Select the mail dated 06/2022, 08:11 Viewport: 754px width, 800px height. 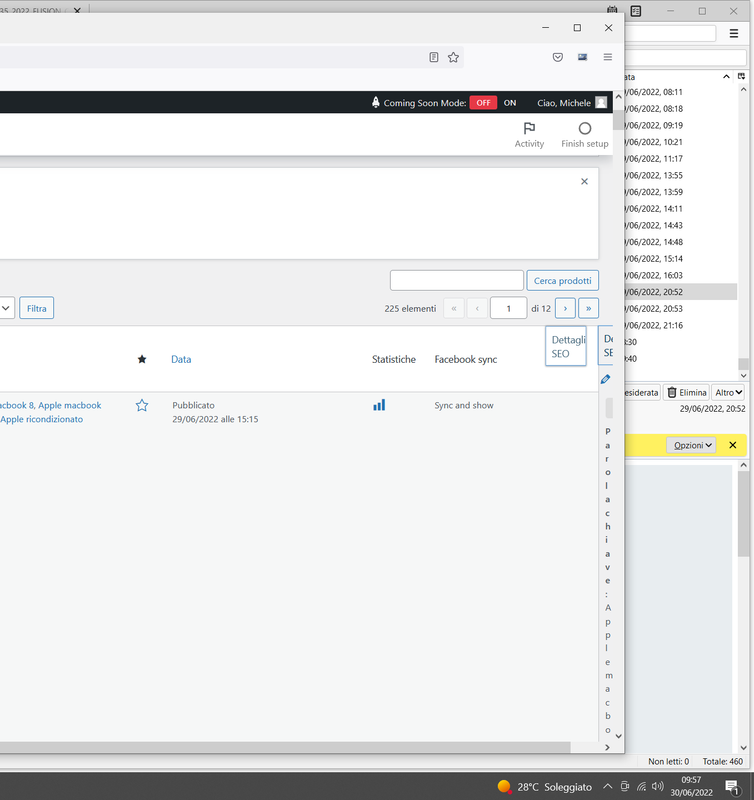681,92
